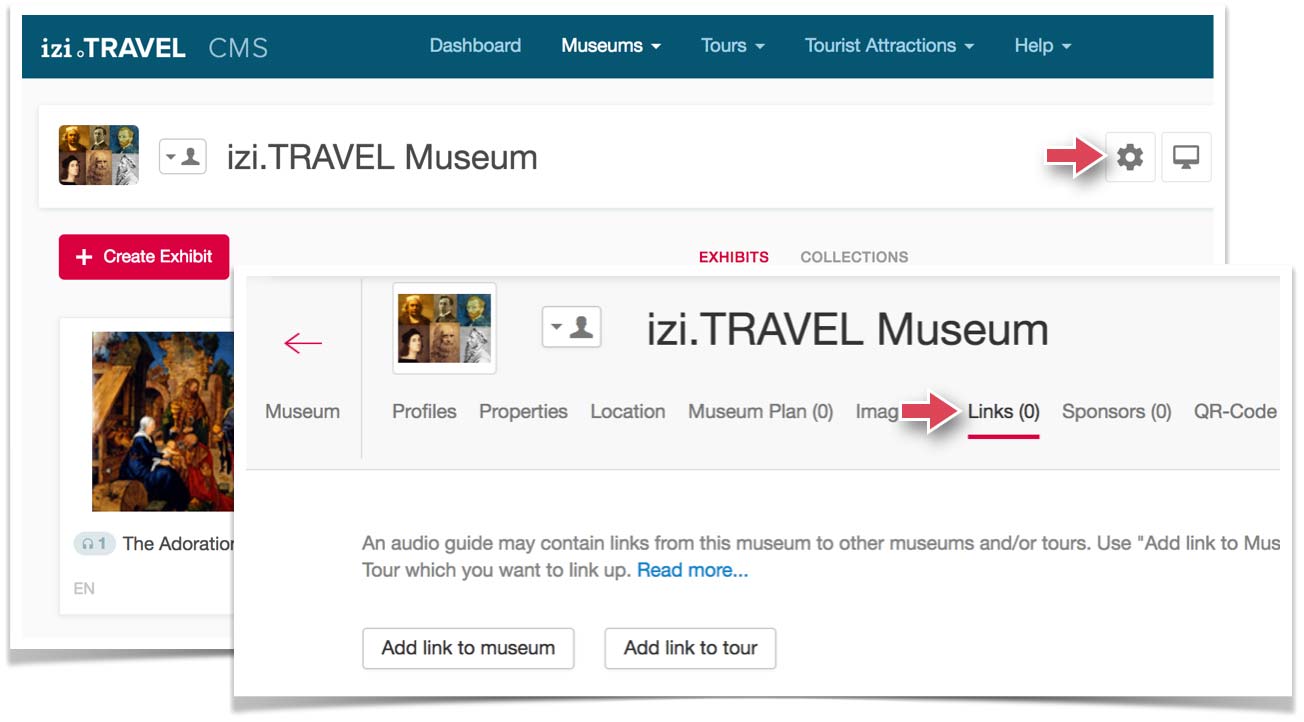Screen dimensions: 1304x722
Task: Click the Create Exhibit button
Action: (x=144, y=257)
